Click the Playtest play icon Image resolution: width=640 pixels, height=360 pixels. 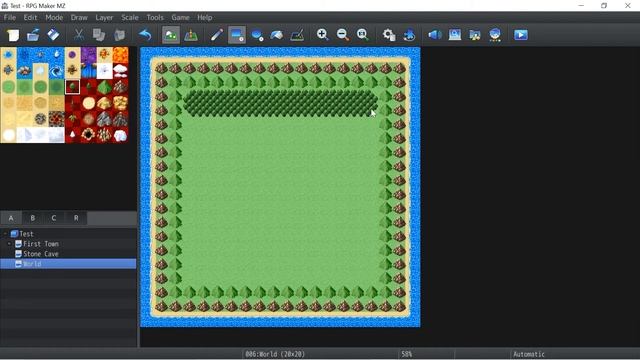point(521,35)
